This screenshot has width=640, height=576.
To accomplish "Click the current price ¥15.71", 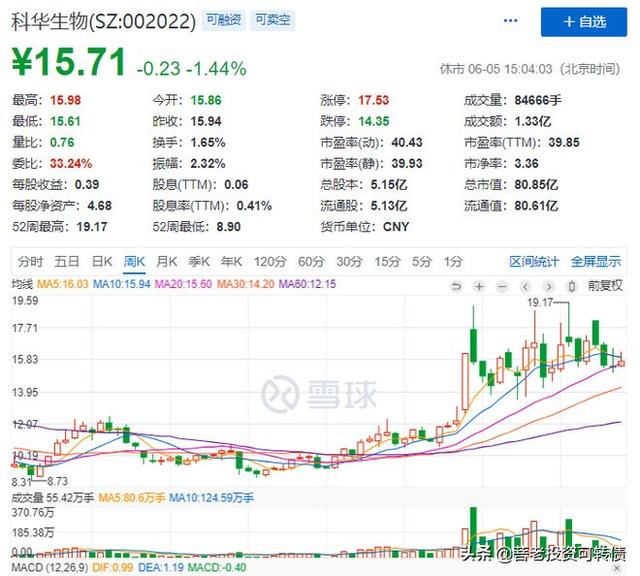I will [x=68, y=62].
